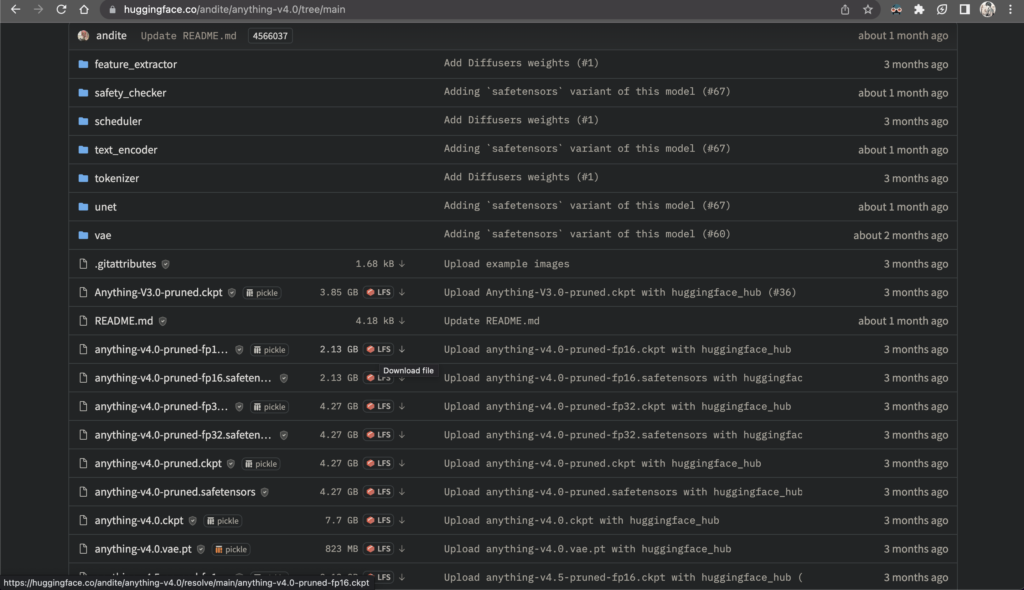Viewport: 1024px width, 590px height.
Task: Open the Chrome profile avatar menu
Action: click(x=988, y=9)
